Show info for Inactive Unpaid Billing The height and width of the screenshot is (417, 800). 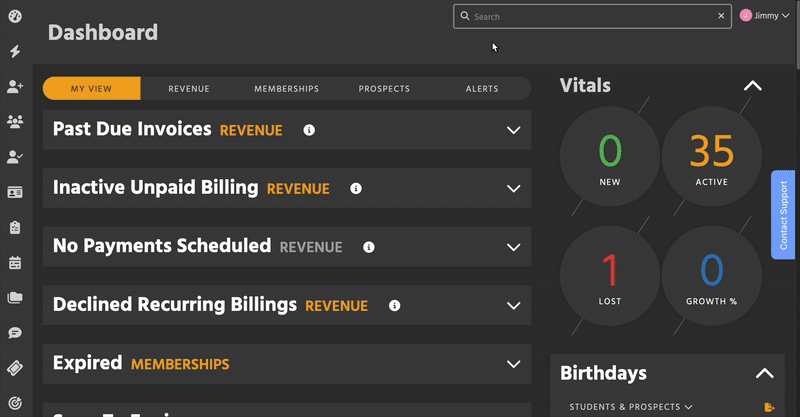(x=356, y=189)
